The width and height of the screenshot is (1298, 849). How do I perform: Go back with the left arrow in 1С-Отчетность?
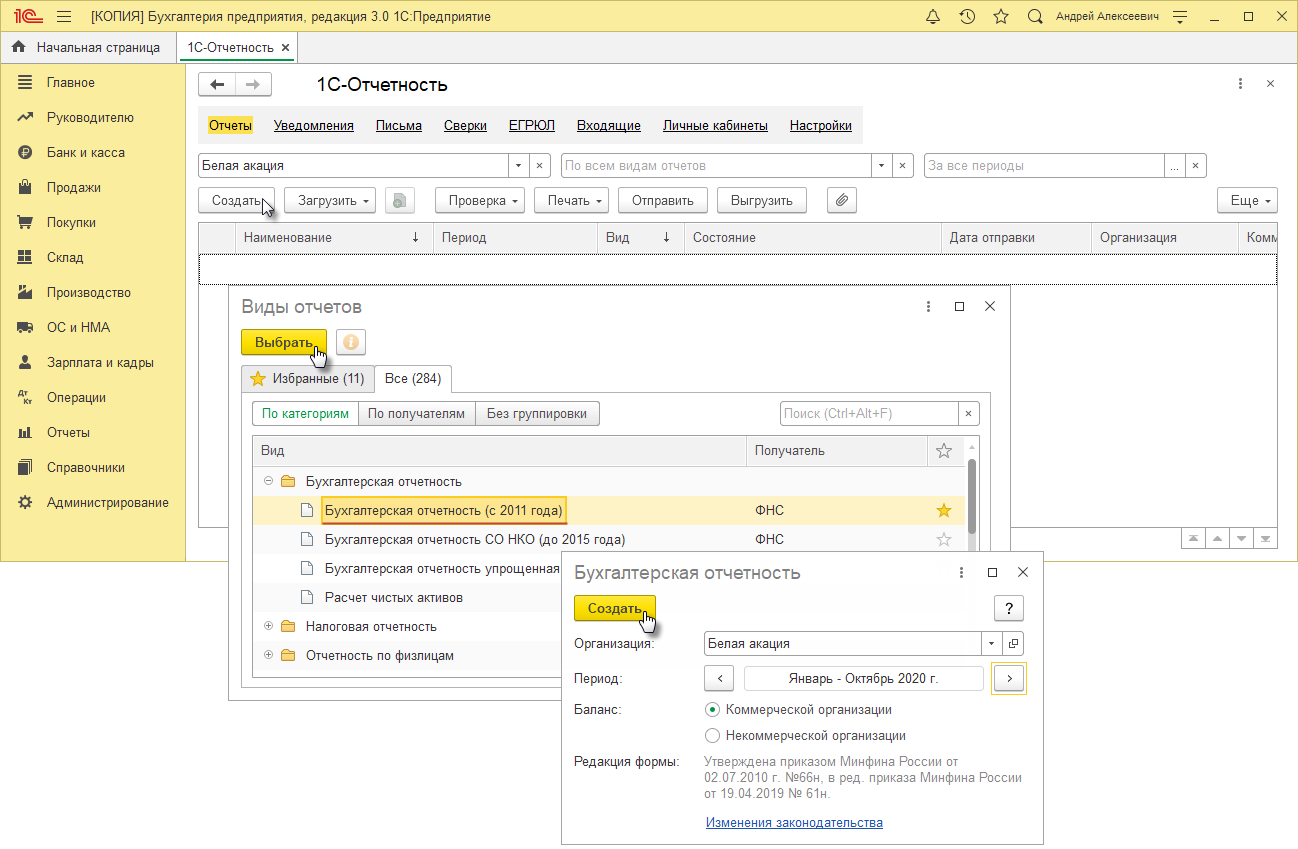(x=217, y=85)
